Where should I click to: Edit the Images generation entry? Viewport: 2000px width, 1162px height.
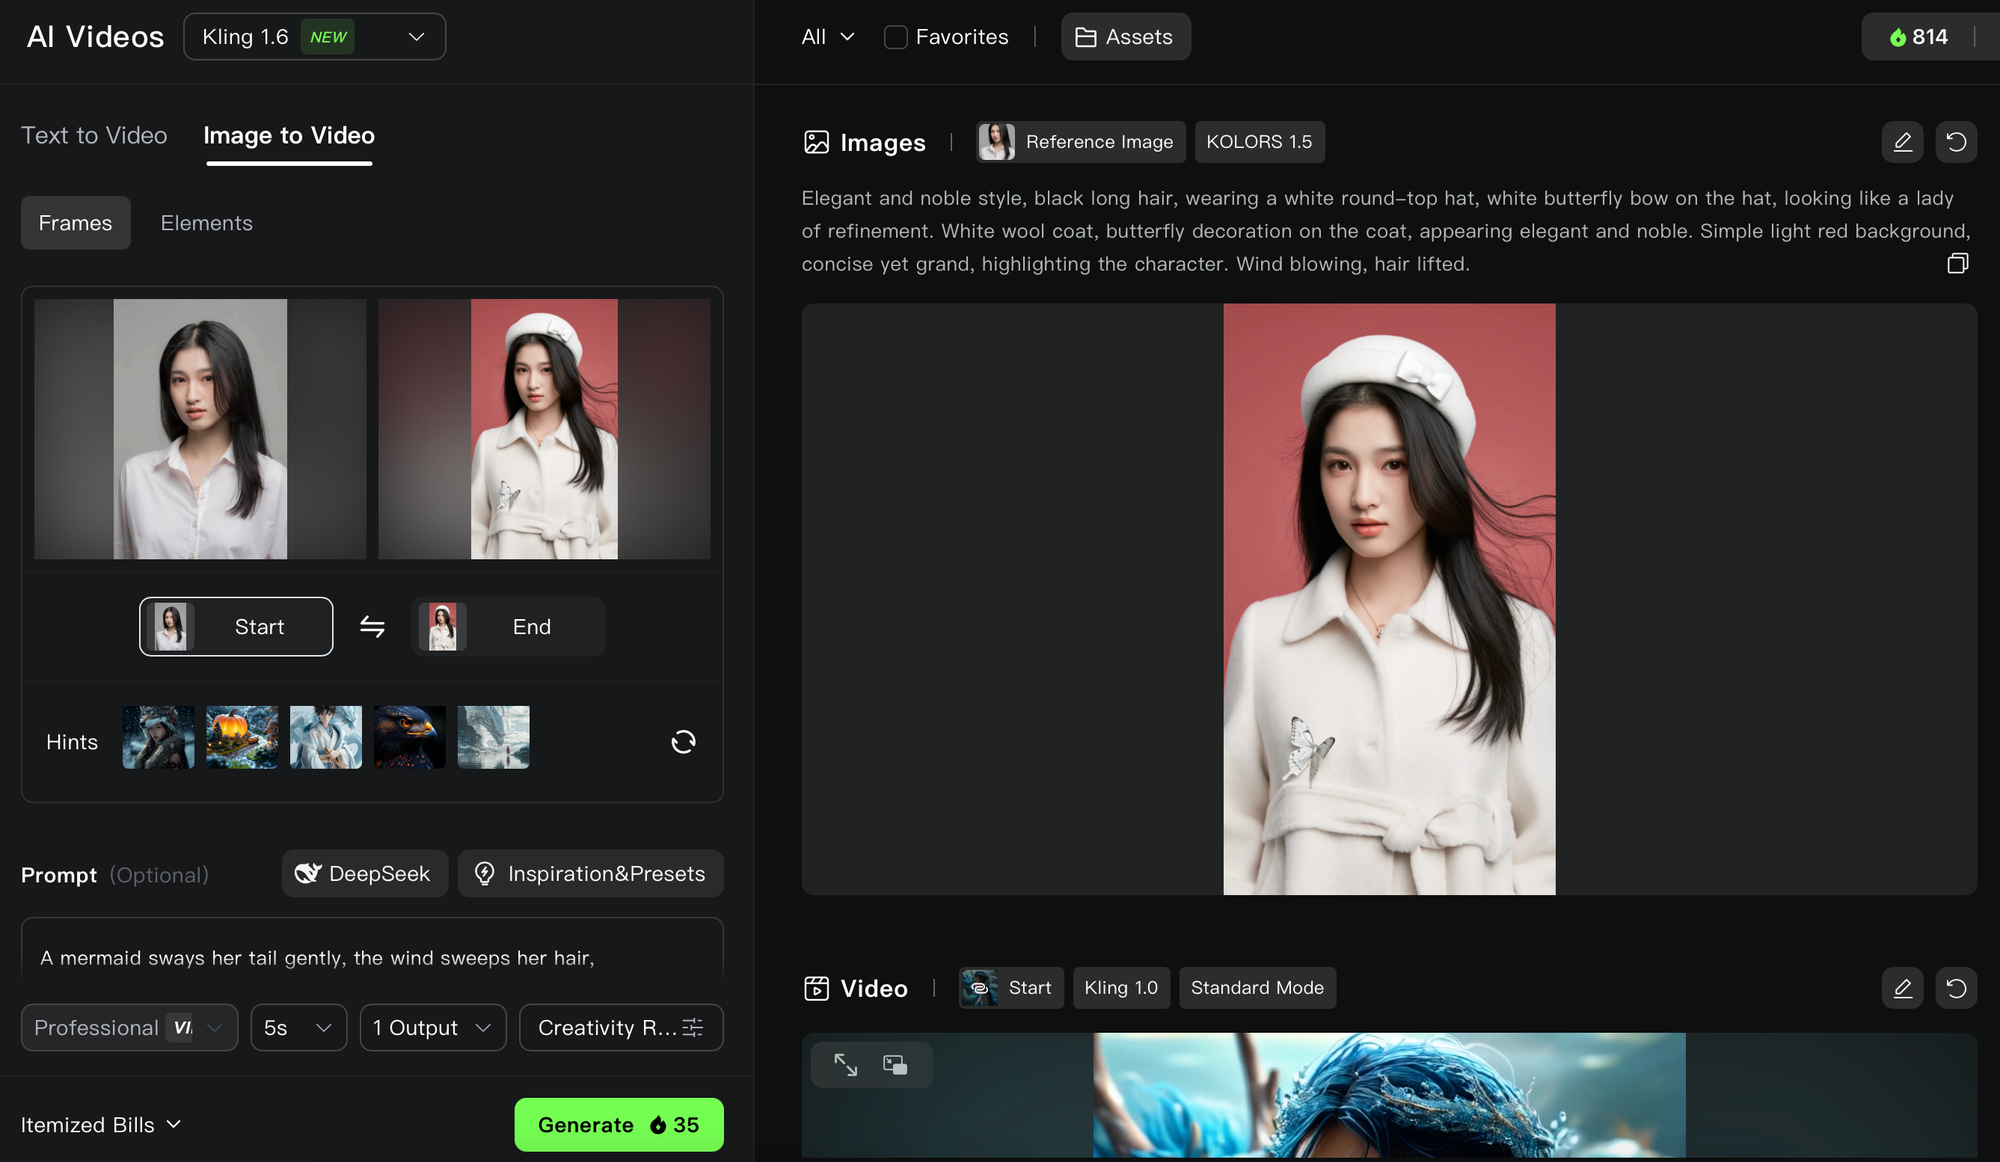click(1902, 142)
